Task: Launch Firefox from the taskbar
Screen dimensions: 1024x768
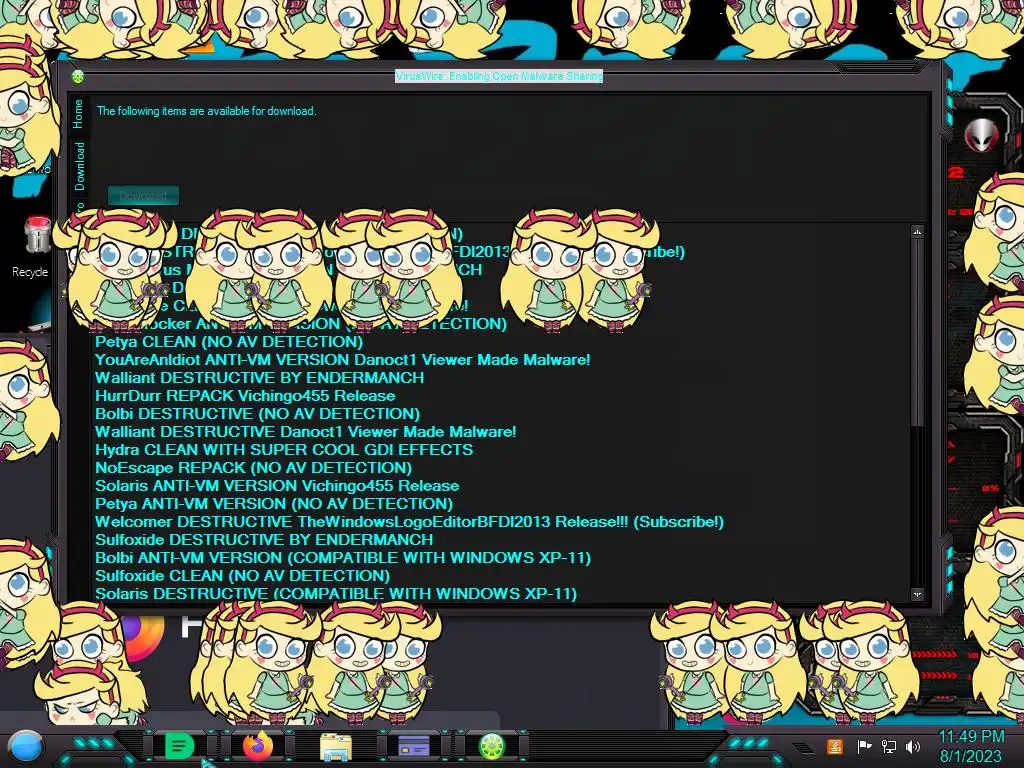Action: 258,746
